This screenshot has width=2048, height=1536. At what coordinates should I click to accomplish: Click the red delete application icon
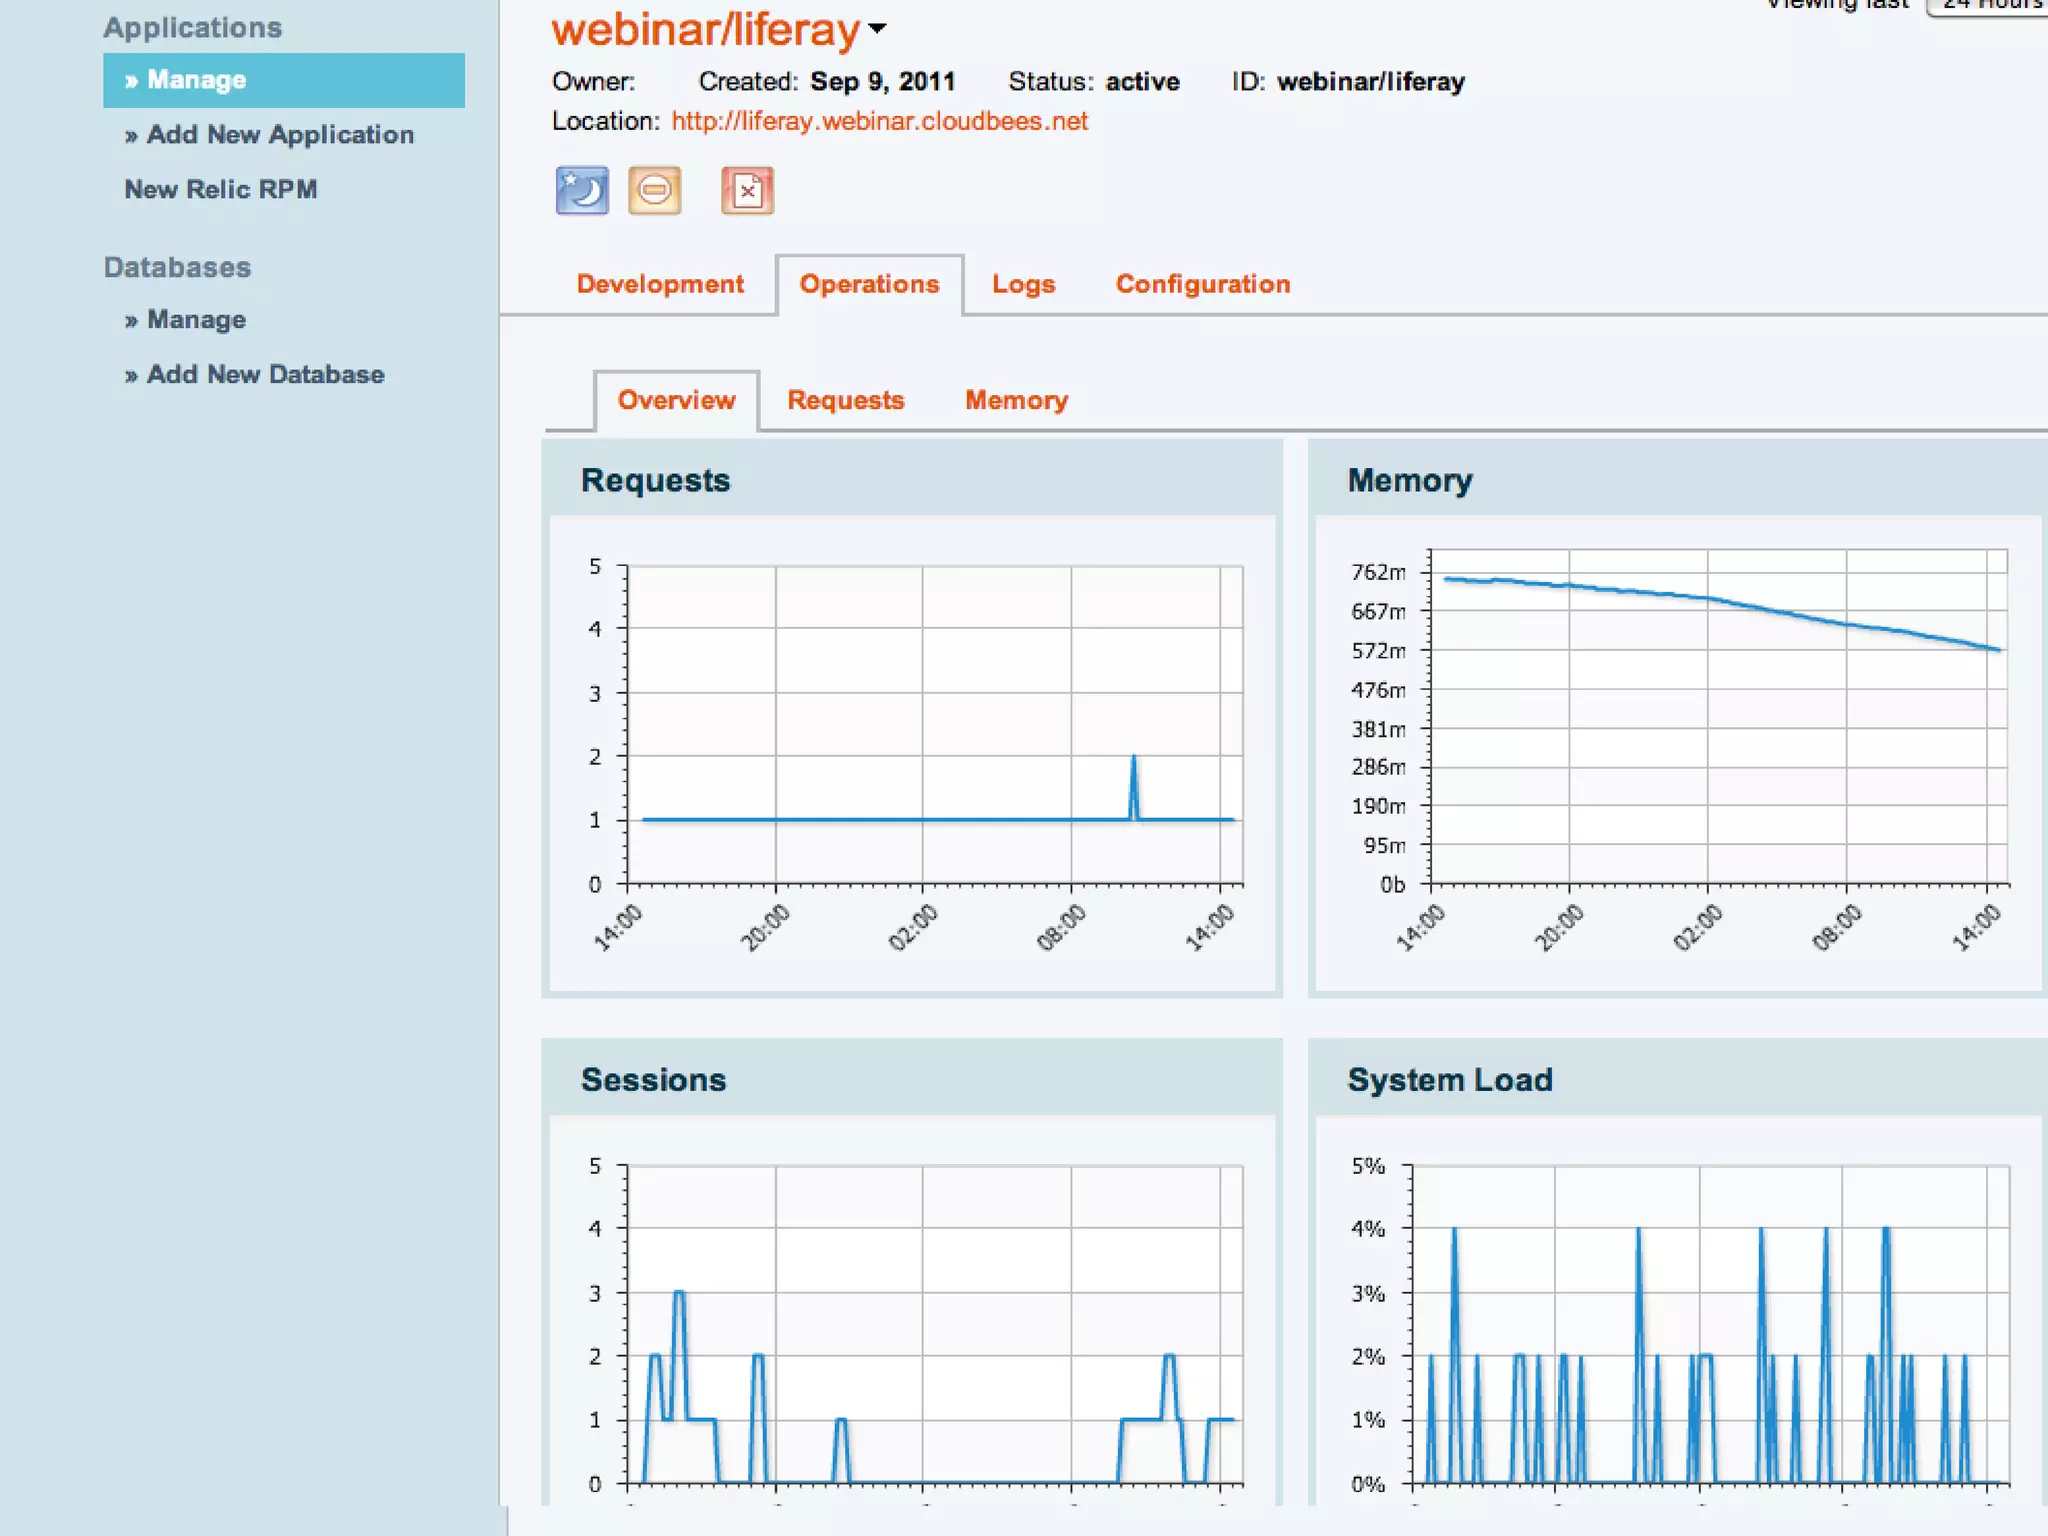(x=747, y=190)
